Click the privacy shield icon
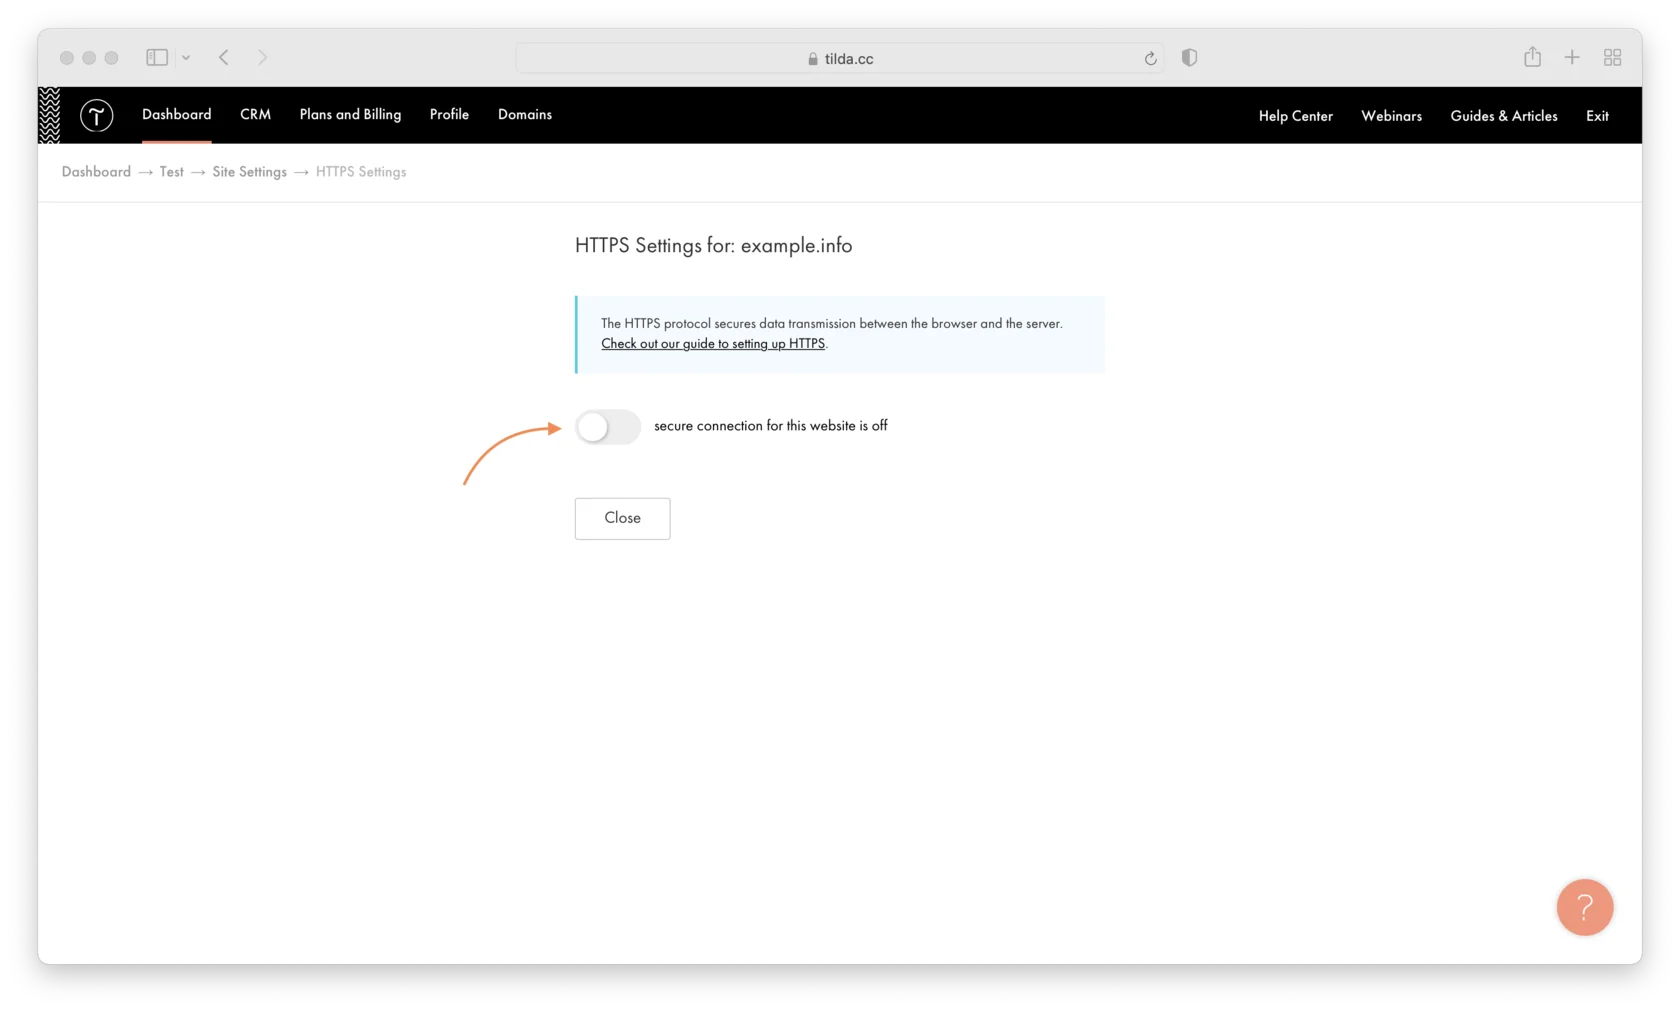 pyautogui.click(x=1189, y=58)
